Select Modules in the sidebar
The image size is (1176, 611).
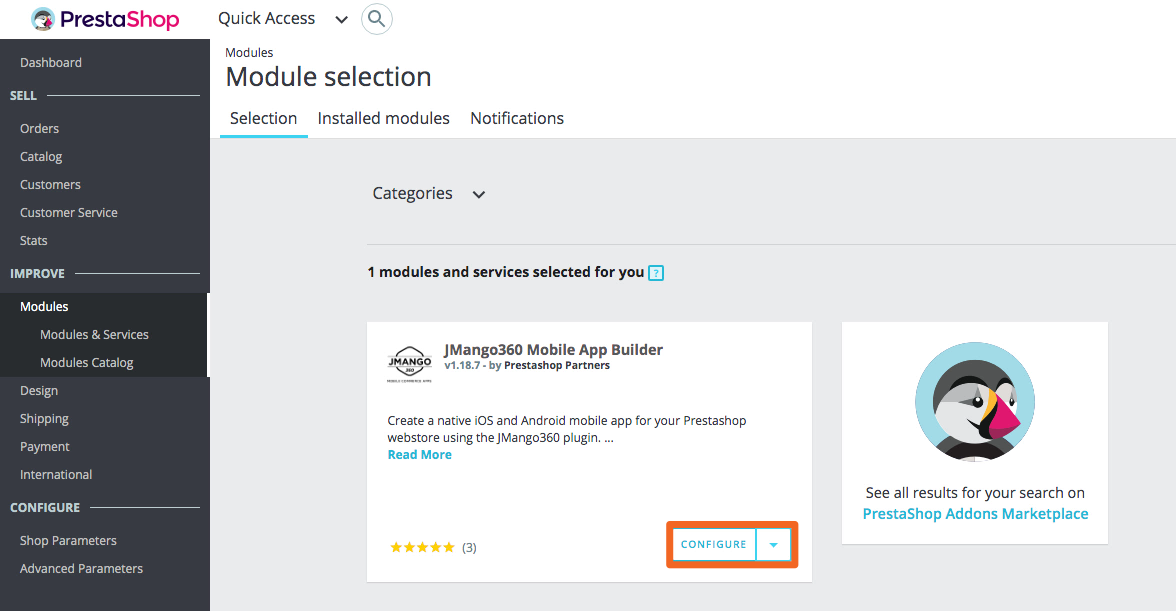click(x=44, y=307)
